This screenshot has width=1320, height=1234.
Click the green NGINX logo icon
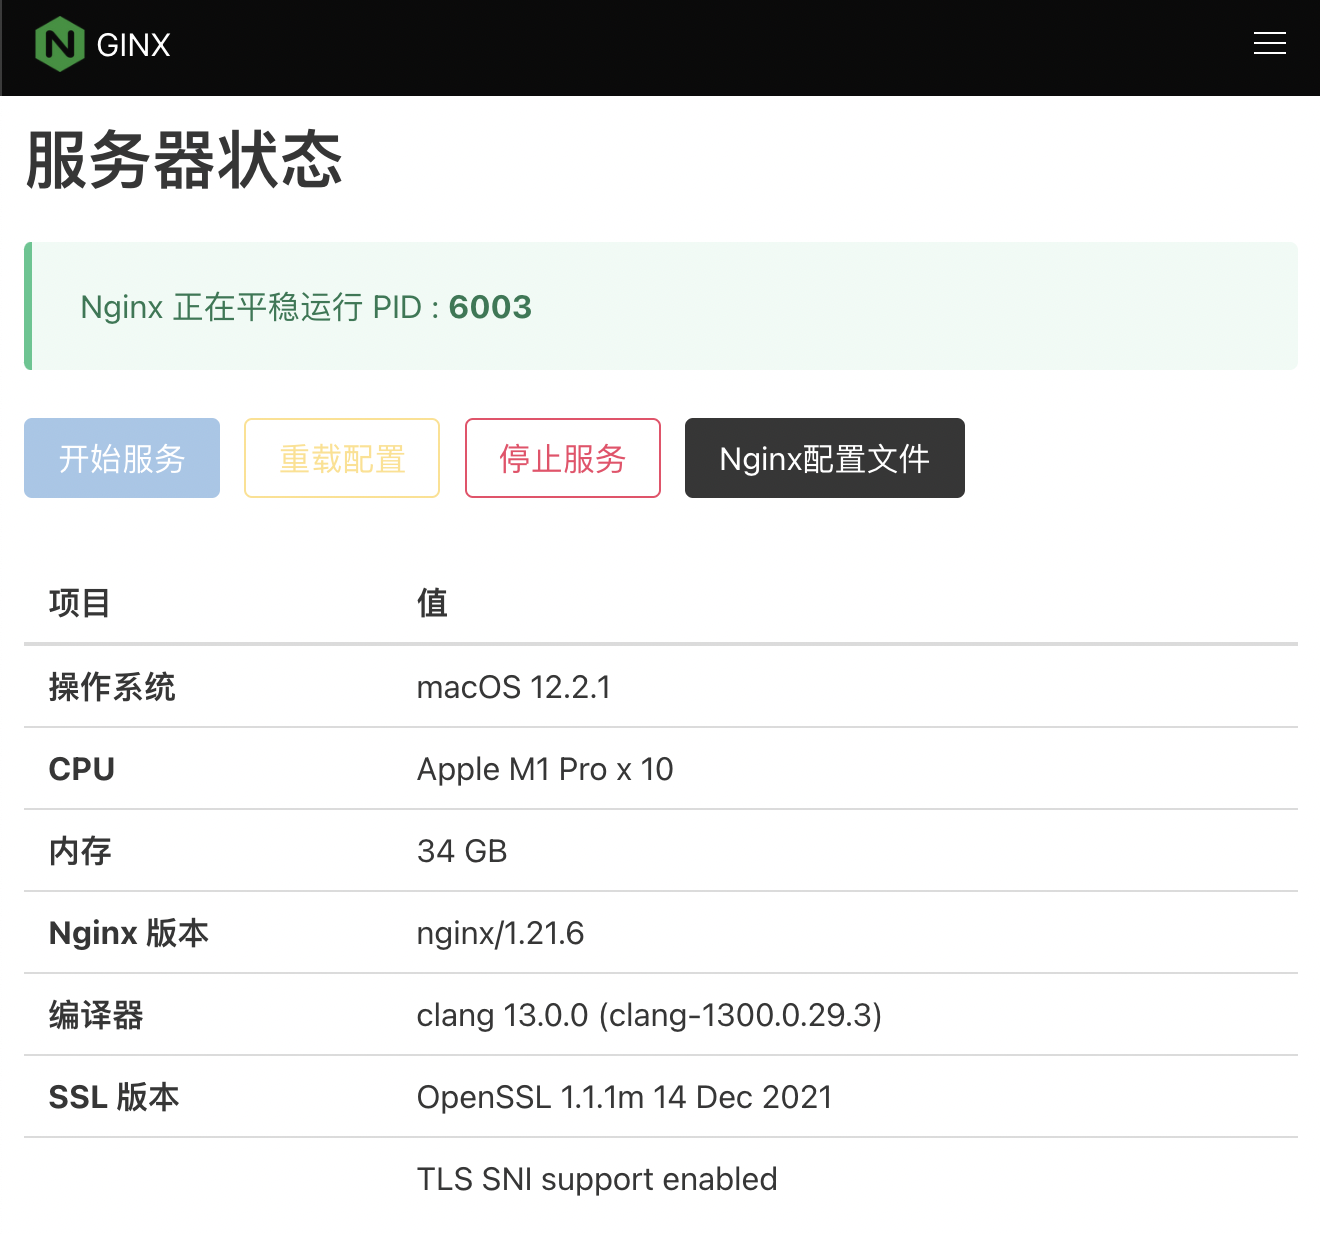click(x=60, y=44)
